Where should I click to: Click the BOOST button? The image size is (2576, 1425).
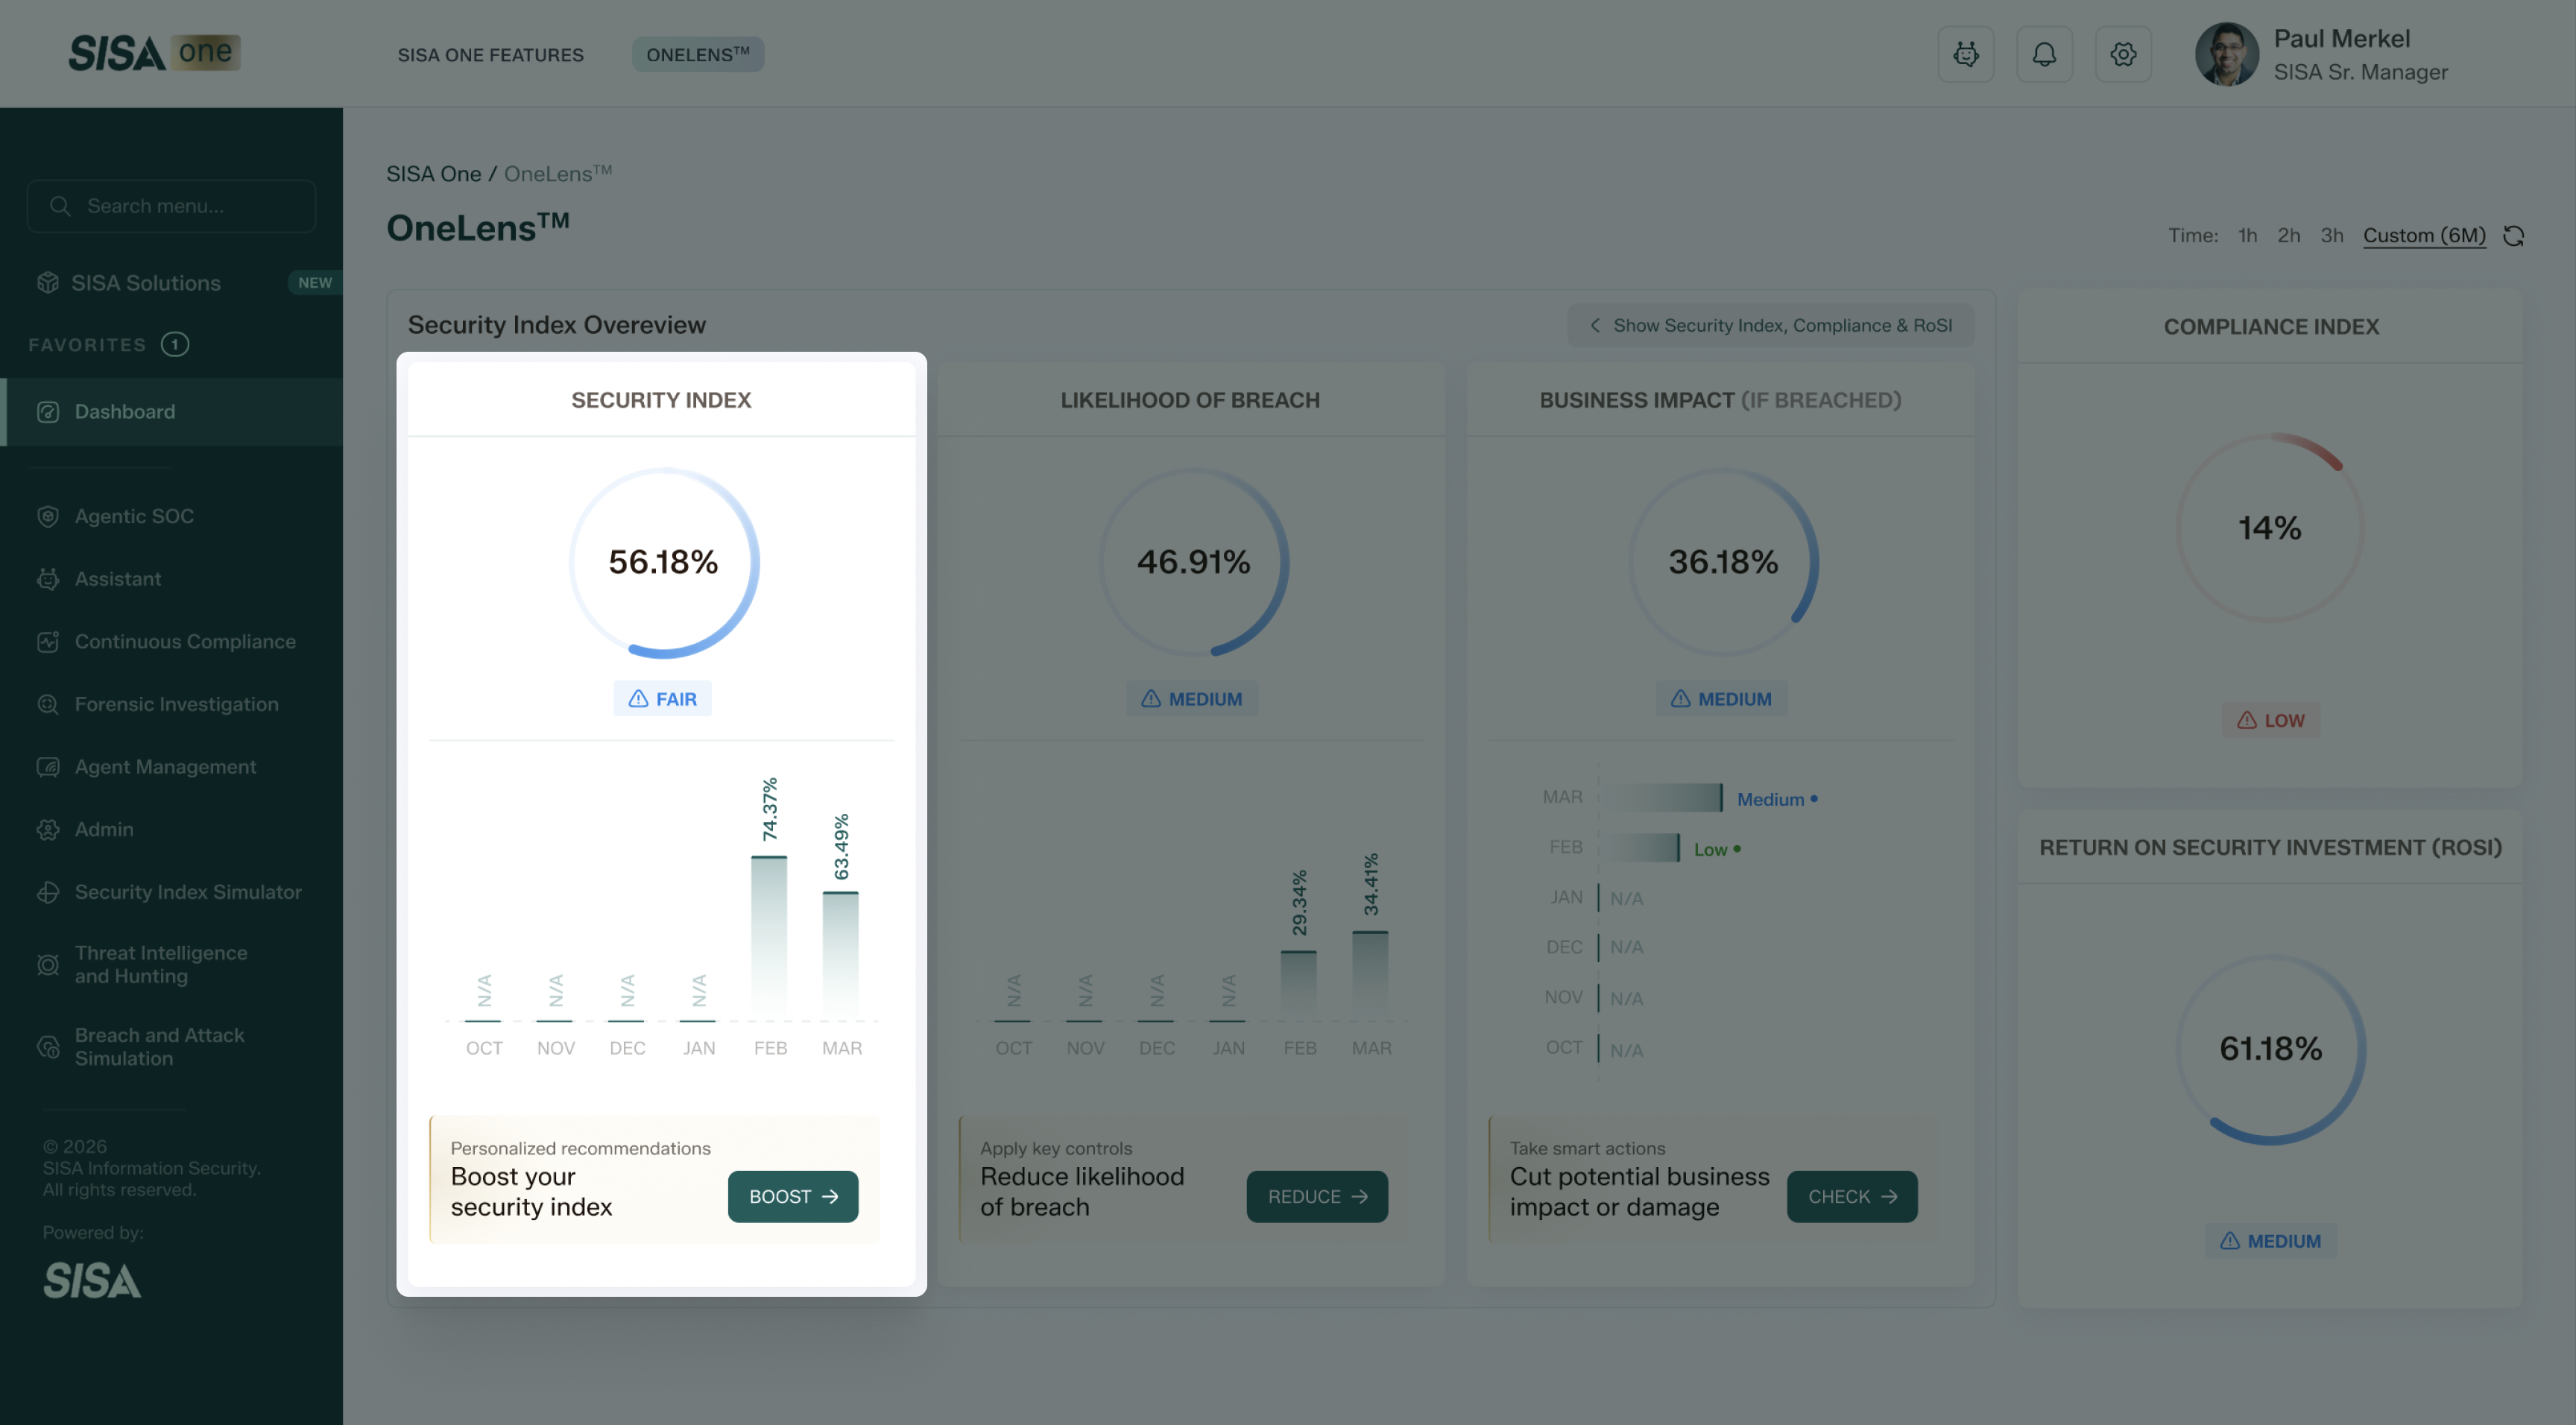coord(792,1196)
